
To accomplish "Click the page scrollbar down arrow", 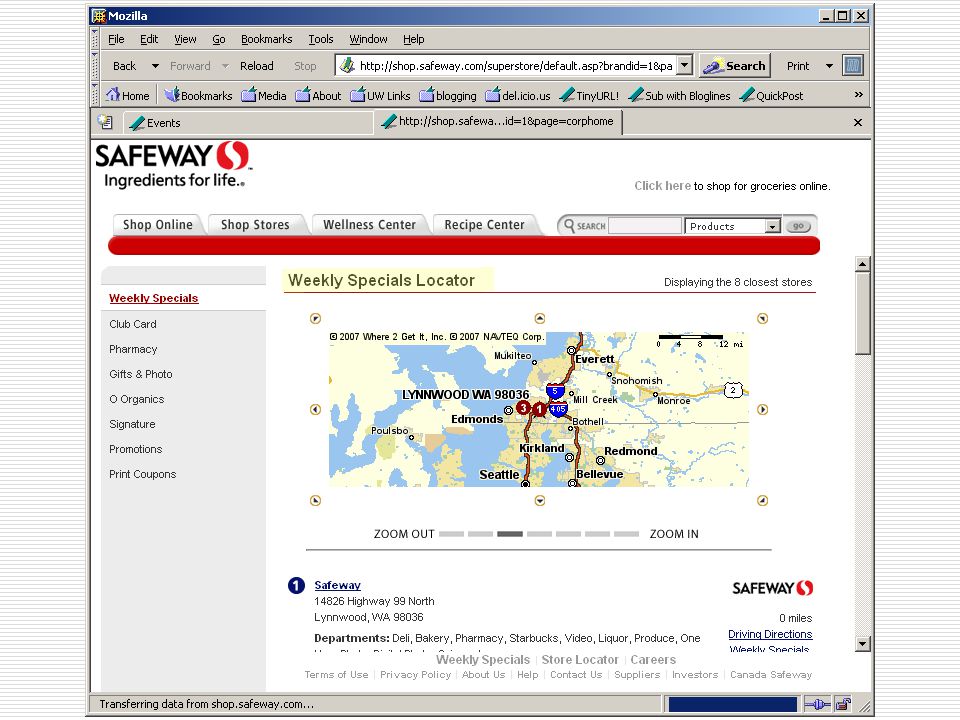I will [x=863, y=643].
